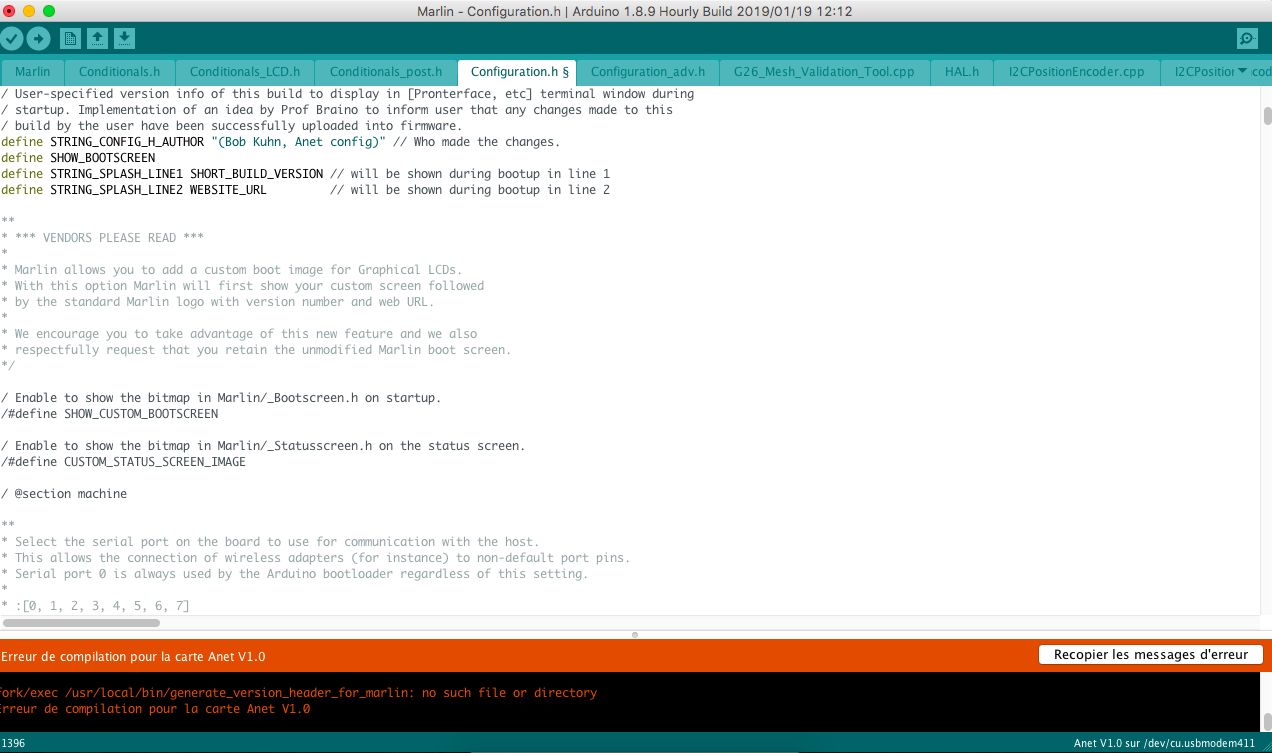1272x753 pixels.
Task: Click the Bob Kuhn, Anet config string
Action: point(299,142)
